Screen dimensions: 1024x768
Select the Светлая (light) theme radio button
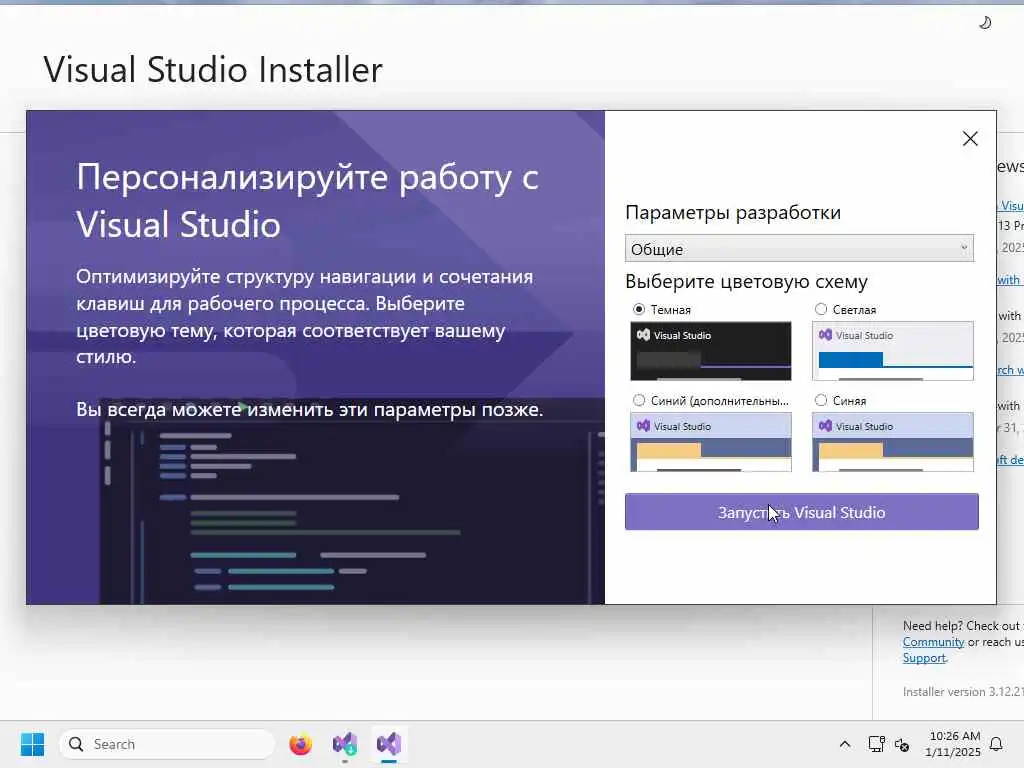coord(821,309)
